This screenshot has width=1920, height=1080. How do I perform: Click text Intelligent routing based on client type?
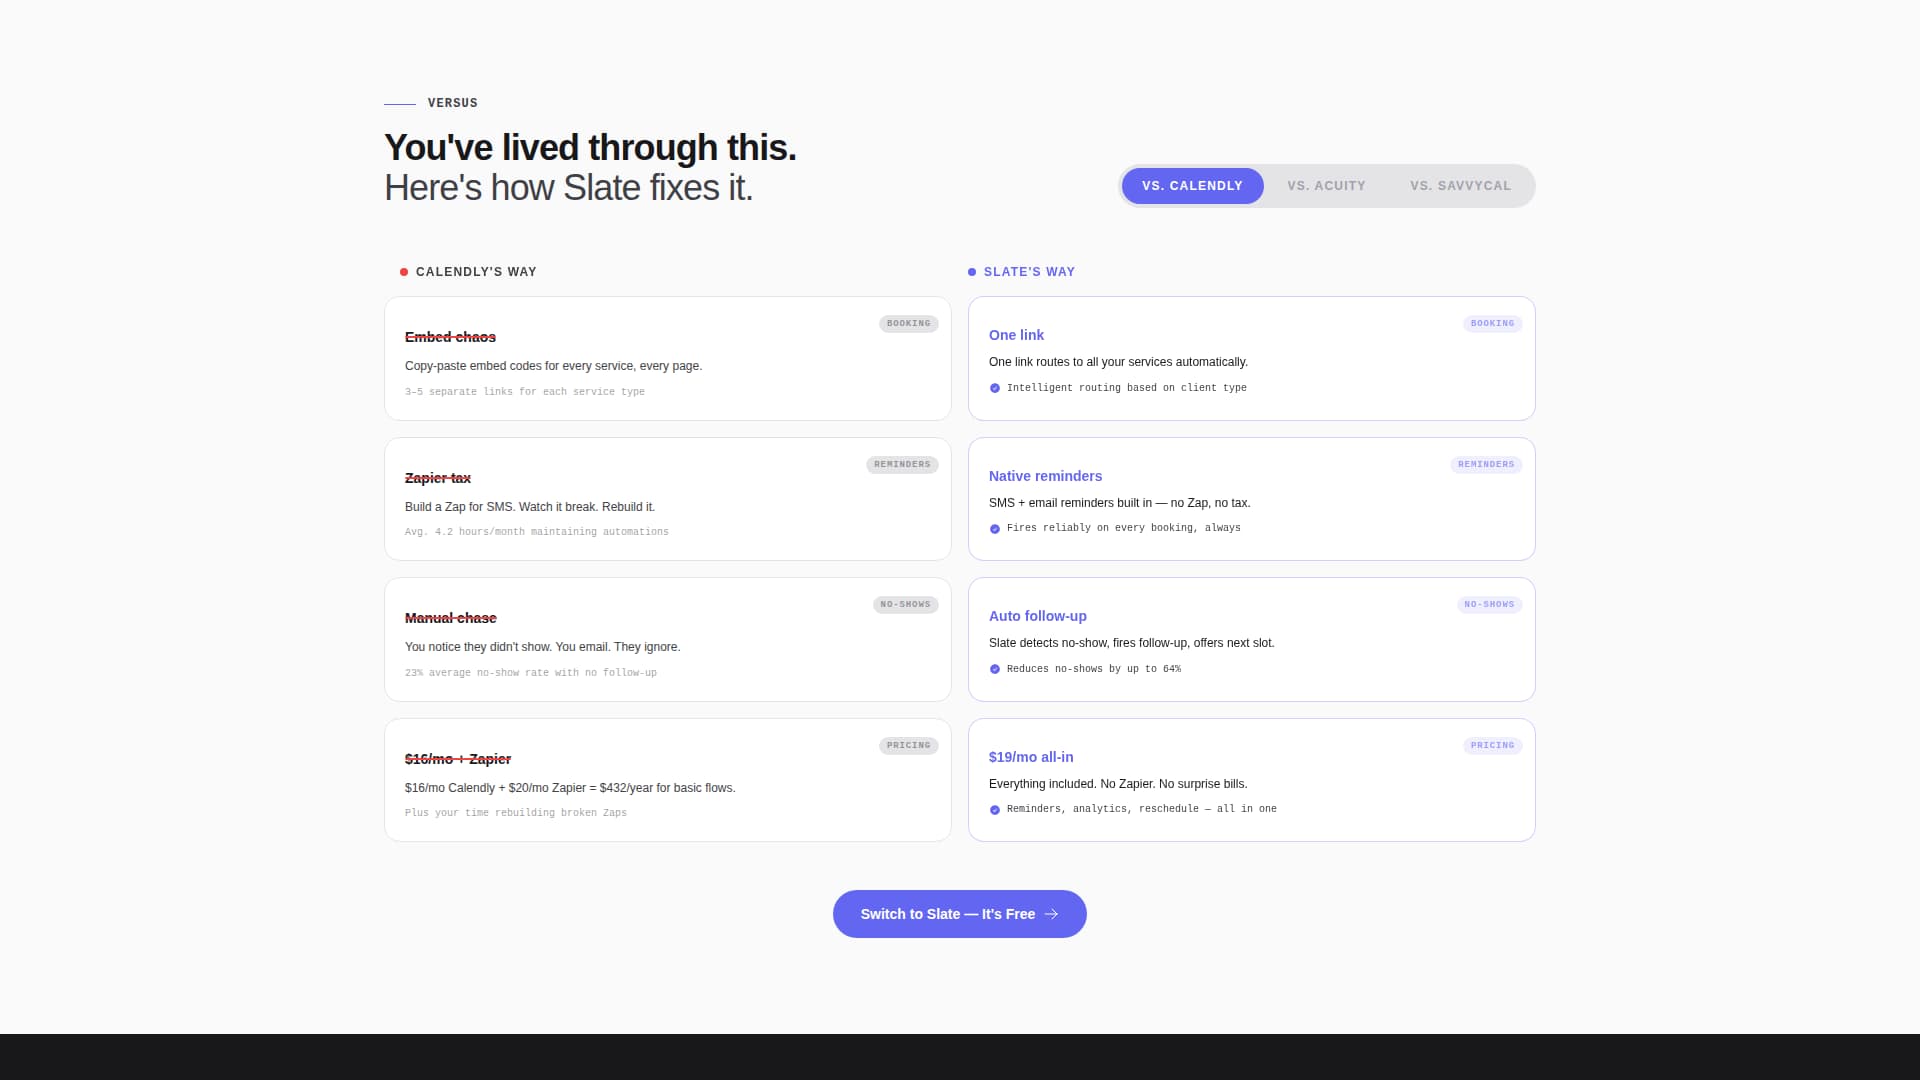1126,388
